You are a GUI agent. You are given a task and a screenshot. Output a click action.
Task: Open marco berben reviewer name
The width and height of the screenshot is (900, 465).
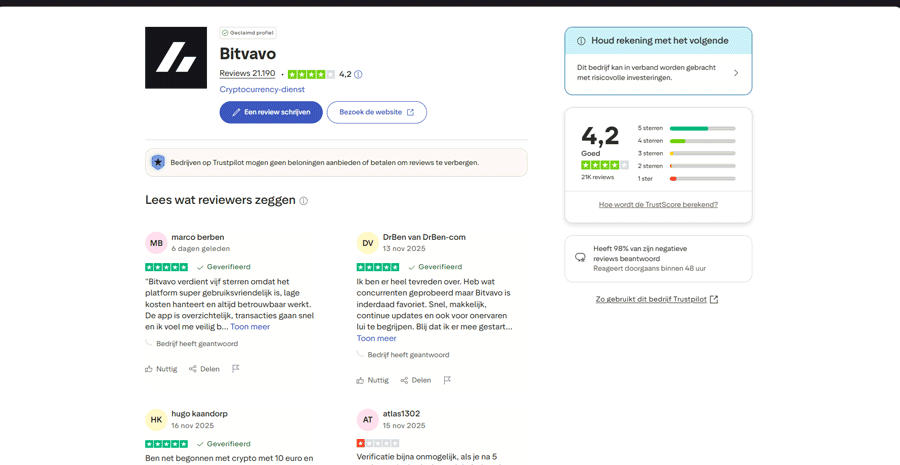click(198, 237)
